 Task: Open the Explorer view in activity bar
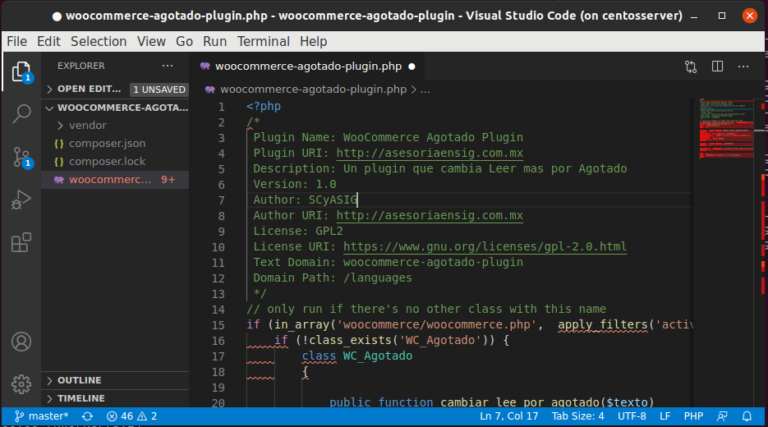click(x=21, y=72)
